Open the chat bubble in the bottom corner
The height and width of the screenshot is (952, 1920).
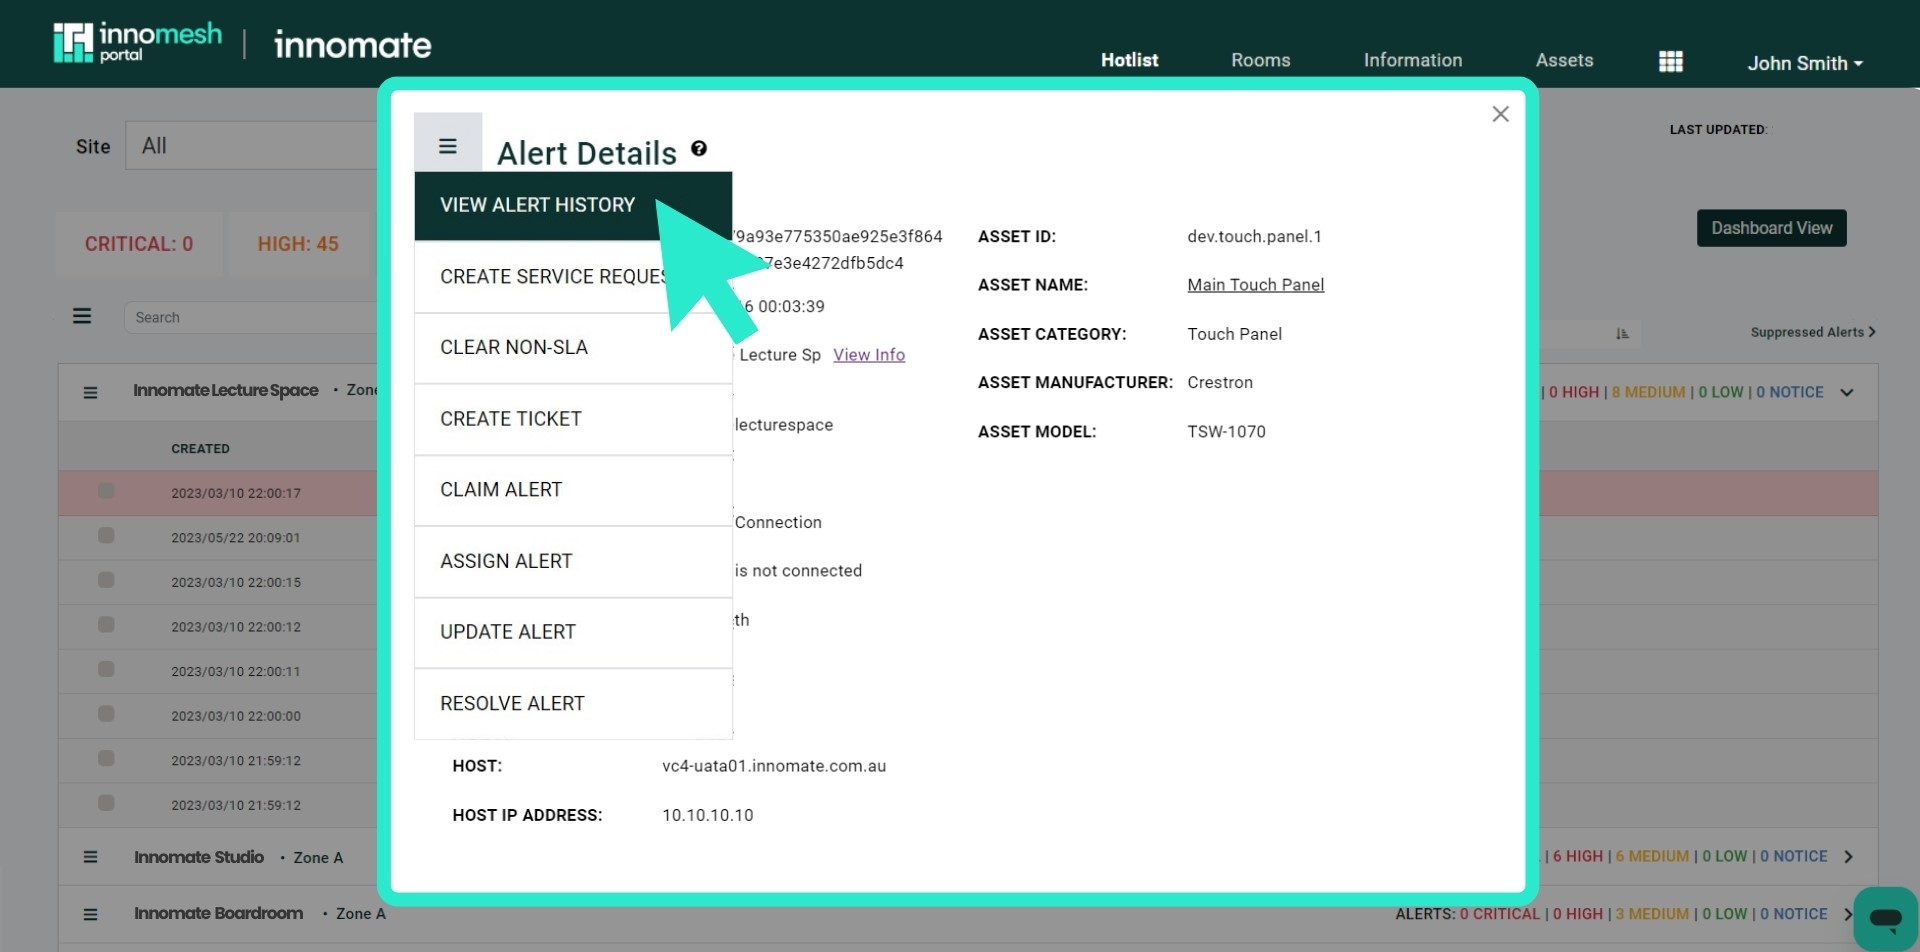pyautogui.click(x=1884, y=918)
